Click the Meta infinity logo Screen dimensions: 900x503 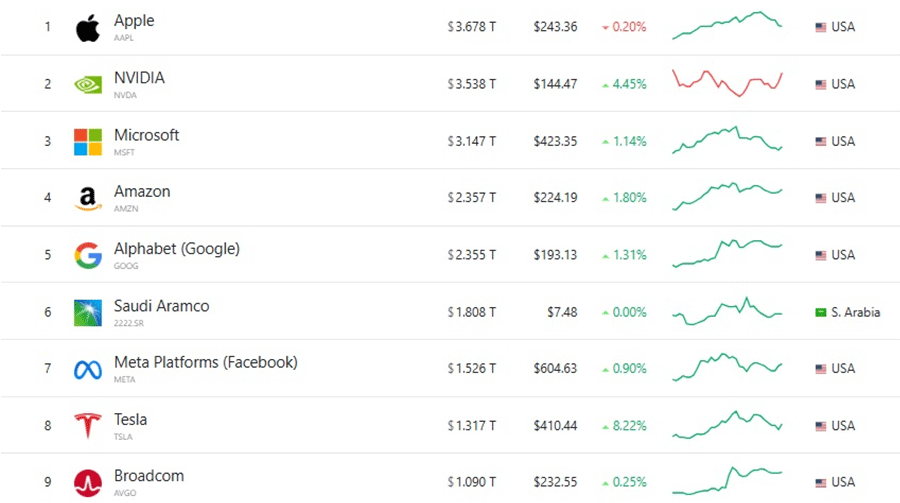[88, 369]
